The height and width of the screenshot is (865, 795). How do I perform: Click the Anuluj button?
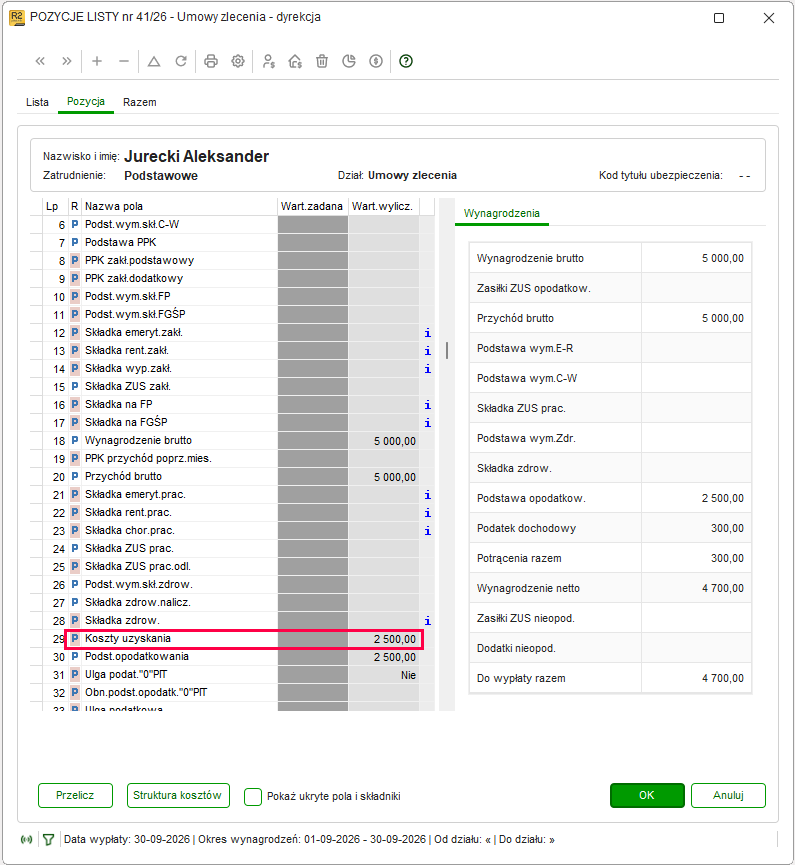point(728,795)
